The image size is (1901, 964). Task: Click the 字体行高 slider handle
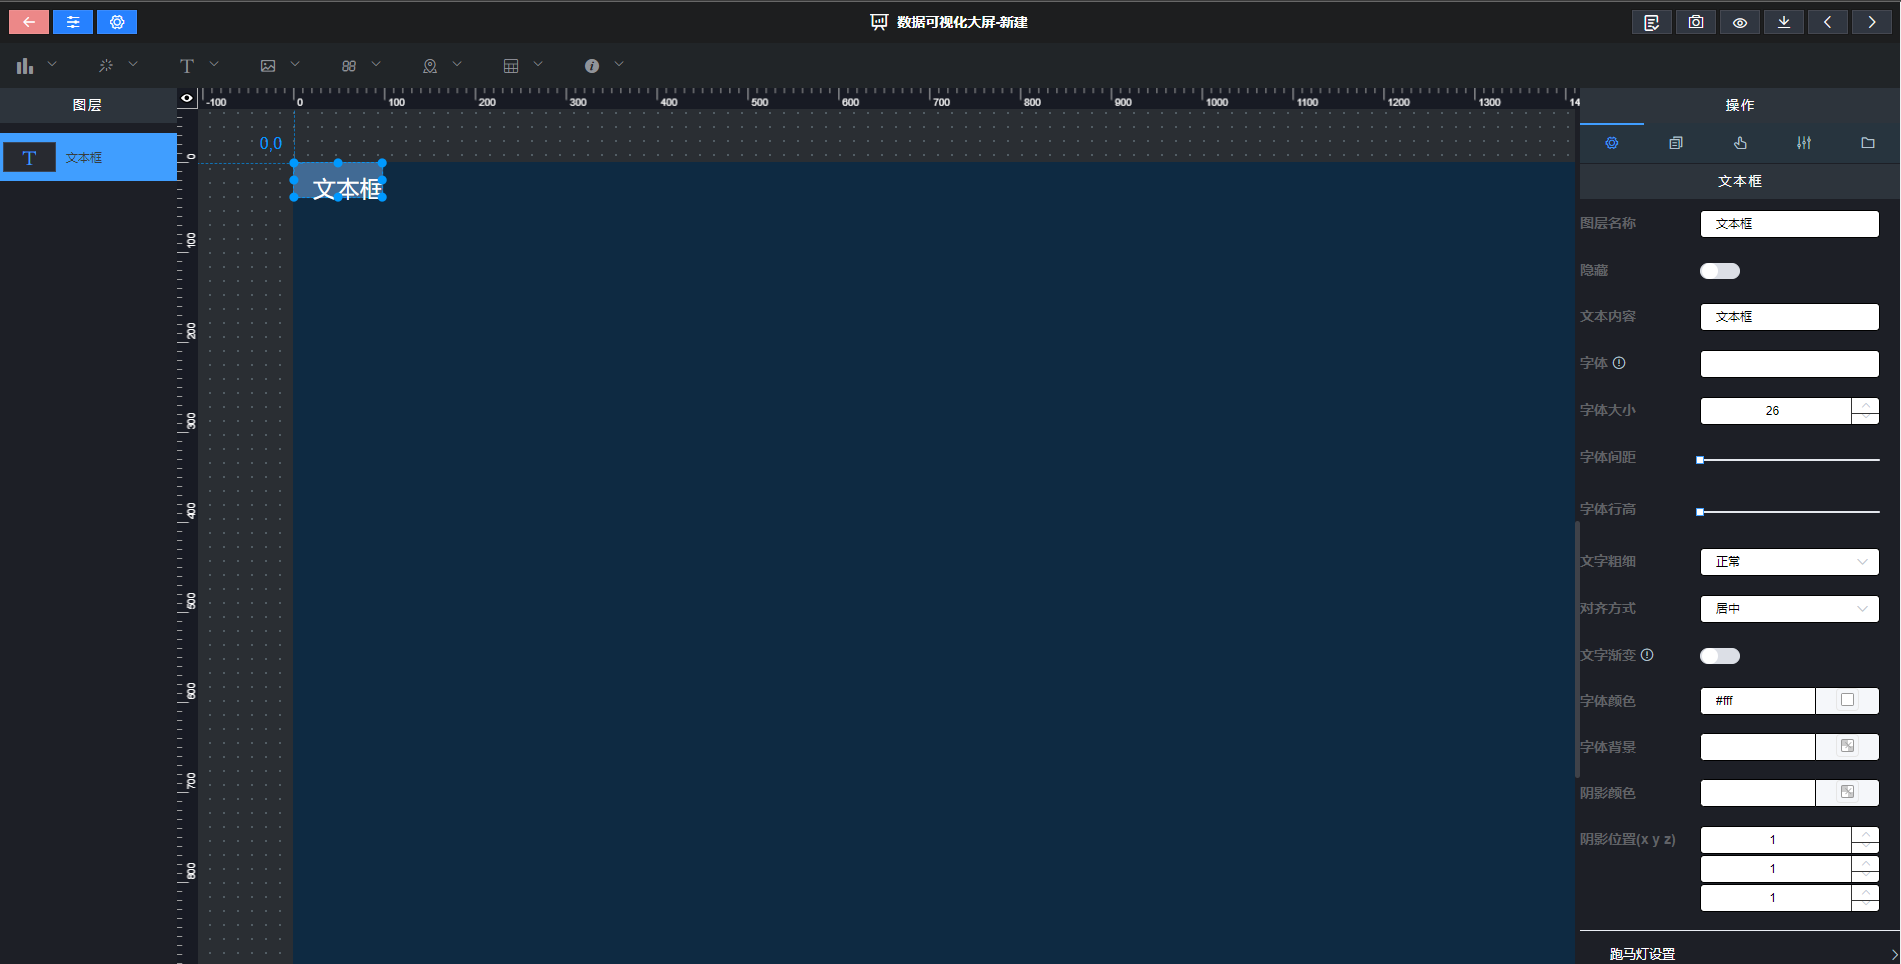coord(1700,512)
